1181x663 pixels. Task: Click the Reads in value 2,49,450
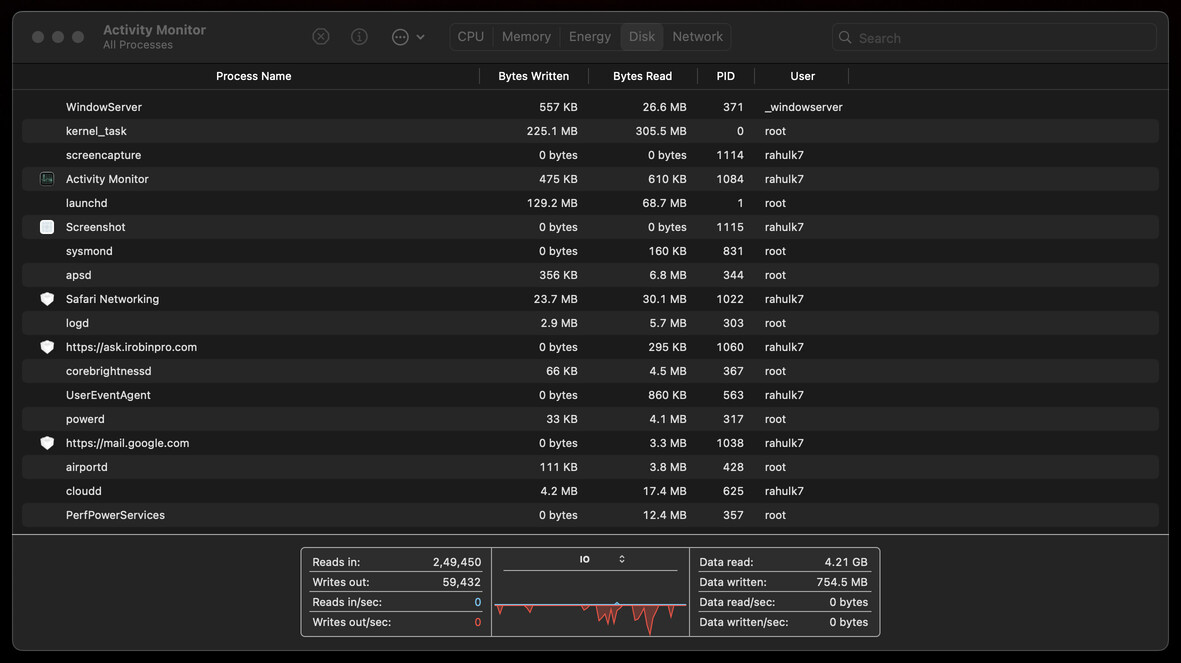(x=456, y=562)
